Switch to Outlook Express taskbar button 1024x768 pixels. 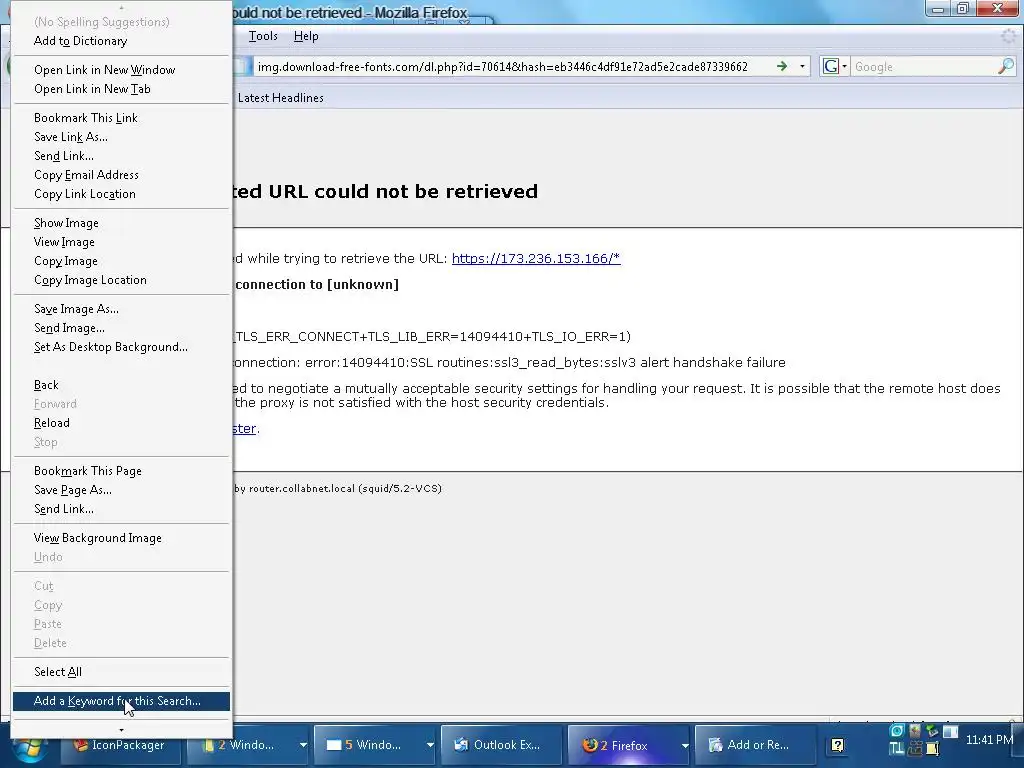pyautogui.click(x=500, y=745)
